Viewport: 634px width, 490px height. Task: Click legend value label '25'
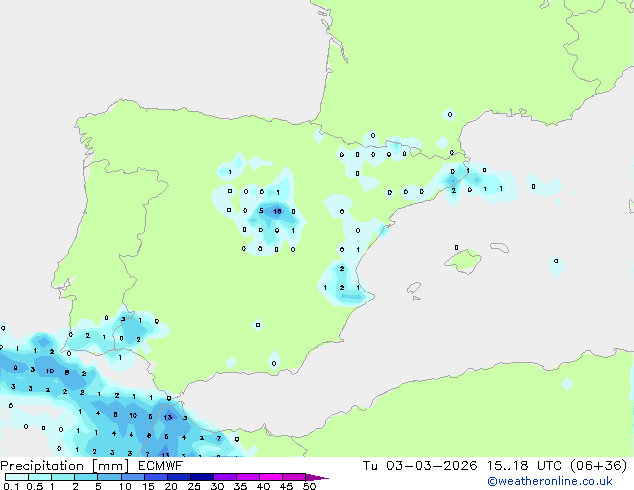(x=194, y=486)
